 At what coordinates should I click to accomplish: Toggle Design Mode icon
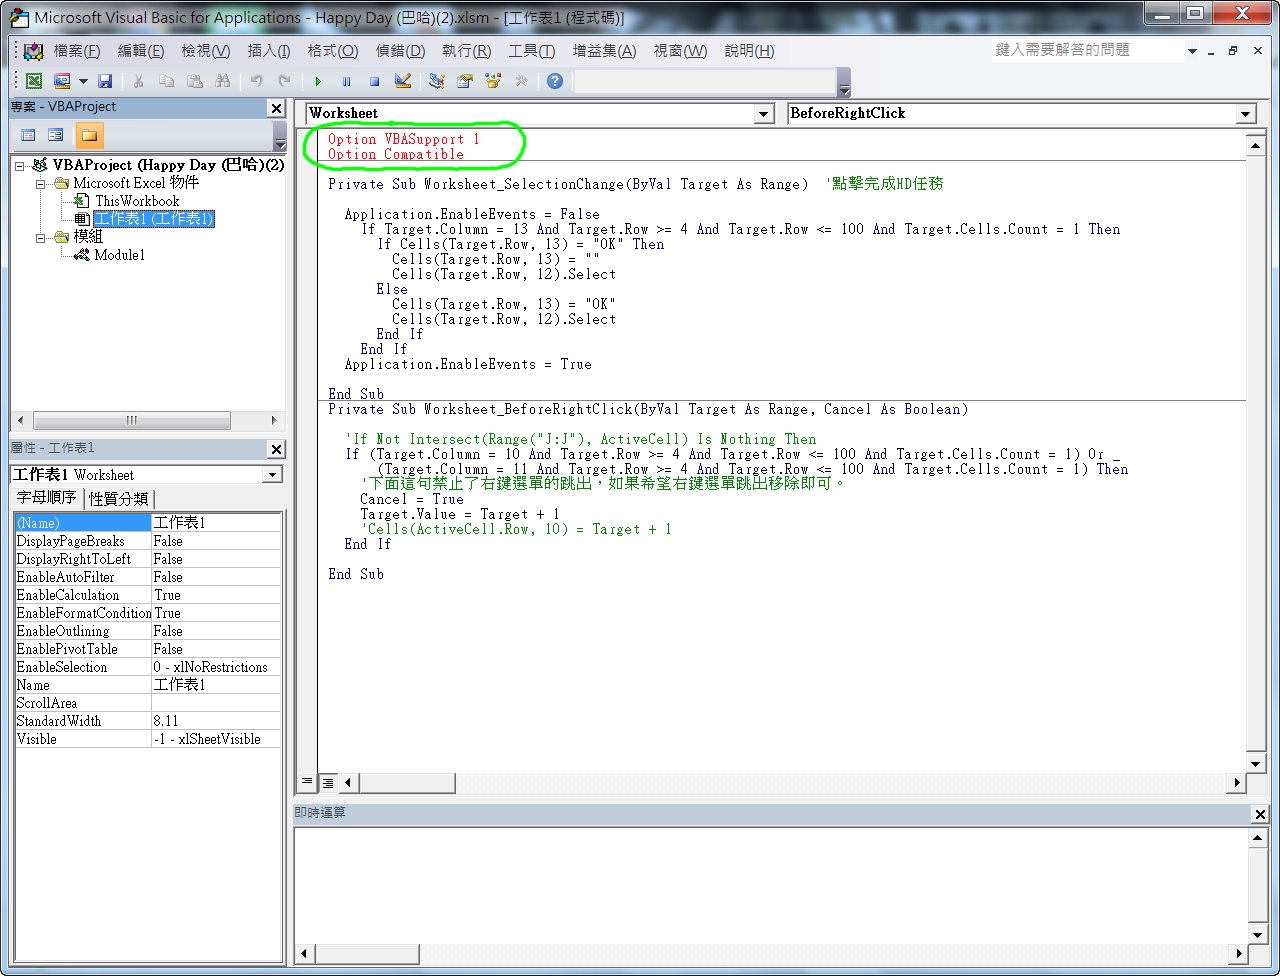(402, 81)
